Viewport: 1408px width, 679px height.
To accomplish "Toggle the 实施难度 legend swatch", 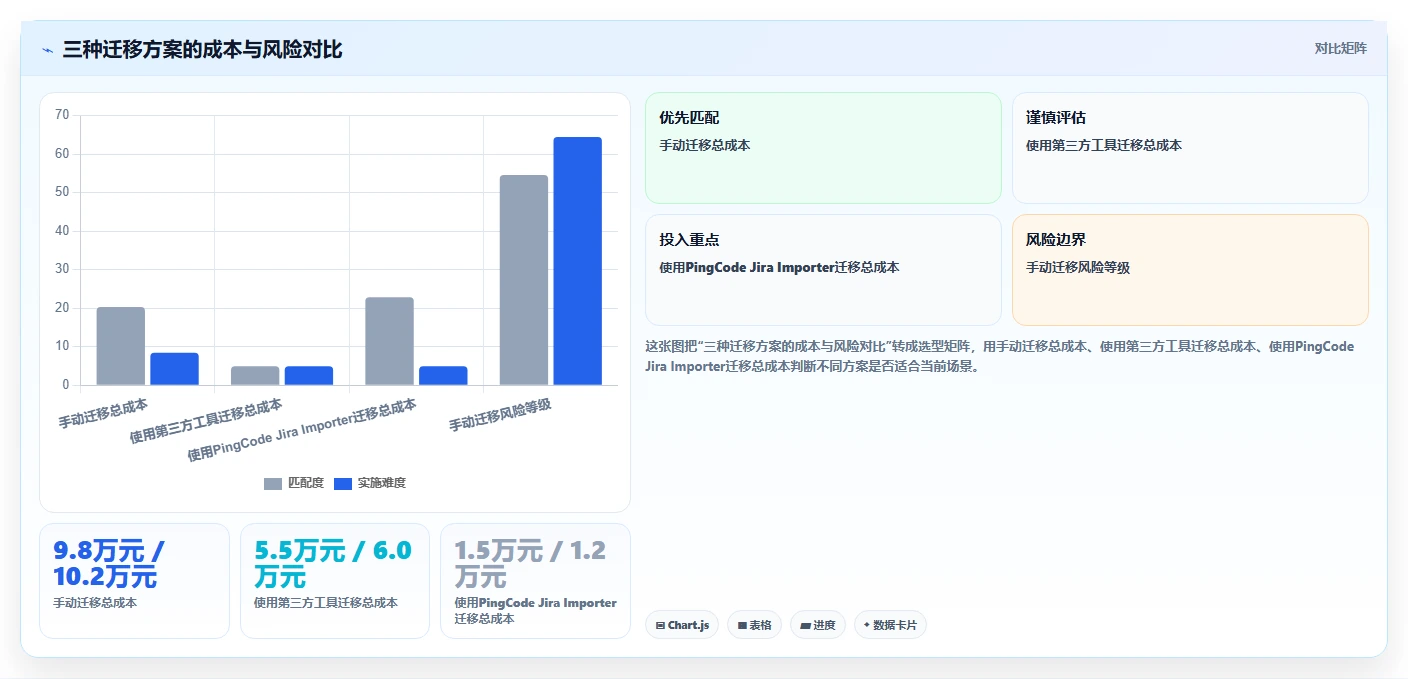I will click(343, 483).
